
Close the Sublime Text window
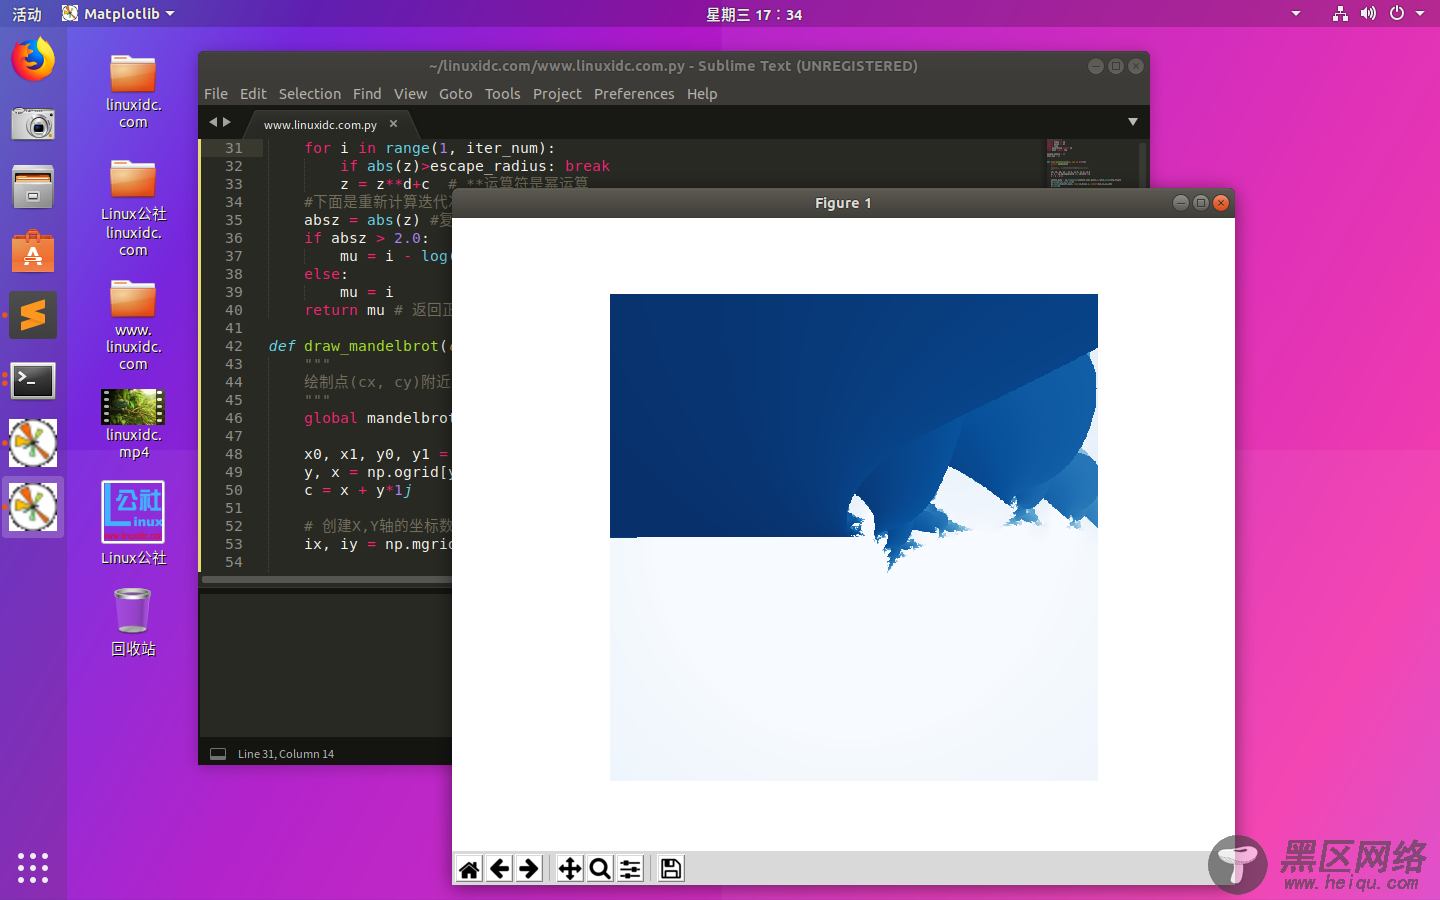click(1136, 66)
